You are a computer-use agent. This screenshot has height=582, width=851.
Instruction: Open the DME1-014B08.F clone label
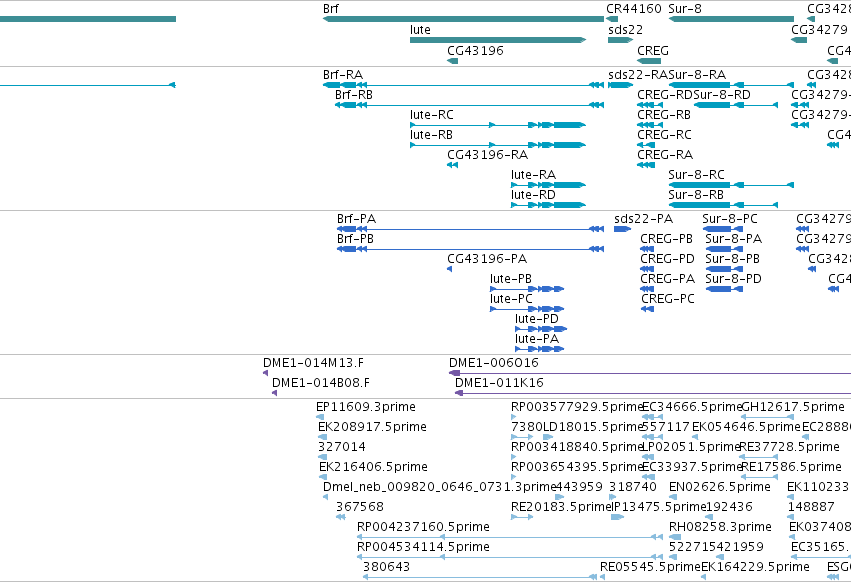pos(321,383)
